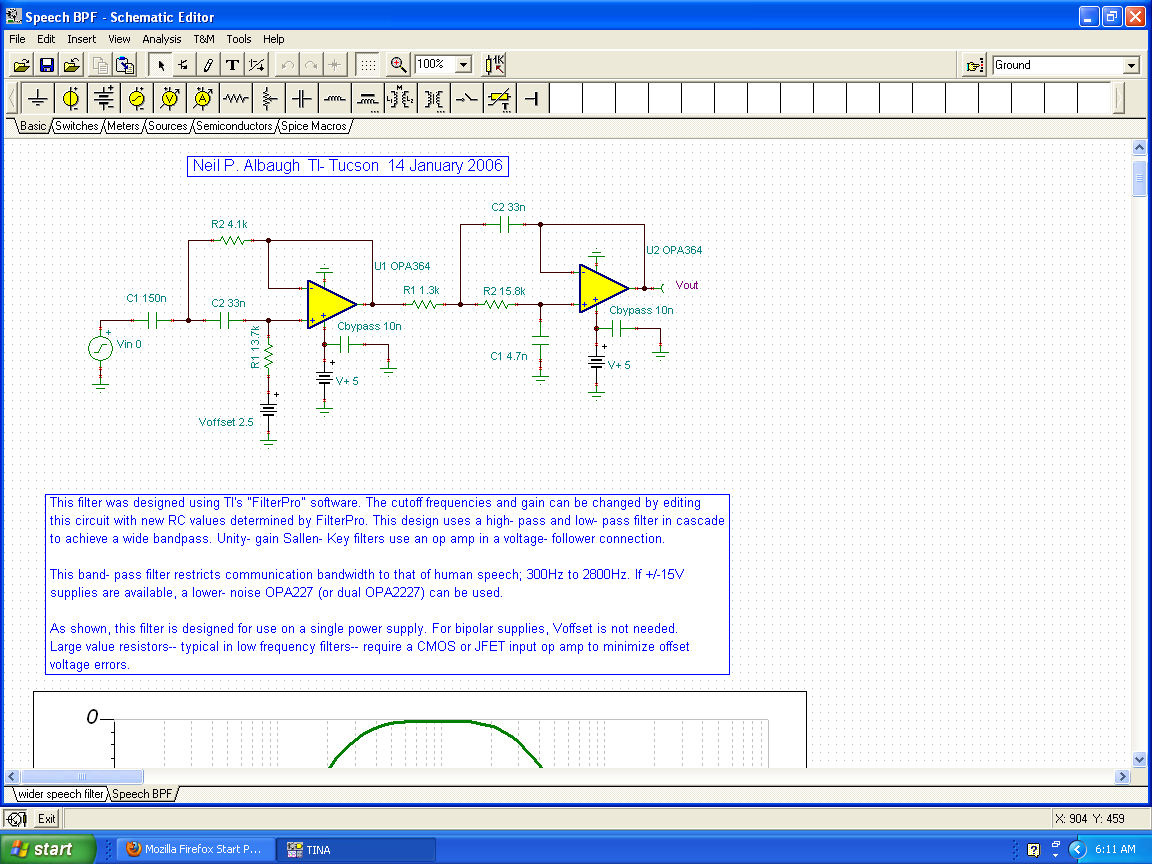The height and width of the screenshot is (864, 1152).
Task: Insert a resistor component
Action: click(x=236, y=98)
